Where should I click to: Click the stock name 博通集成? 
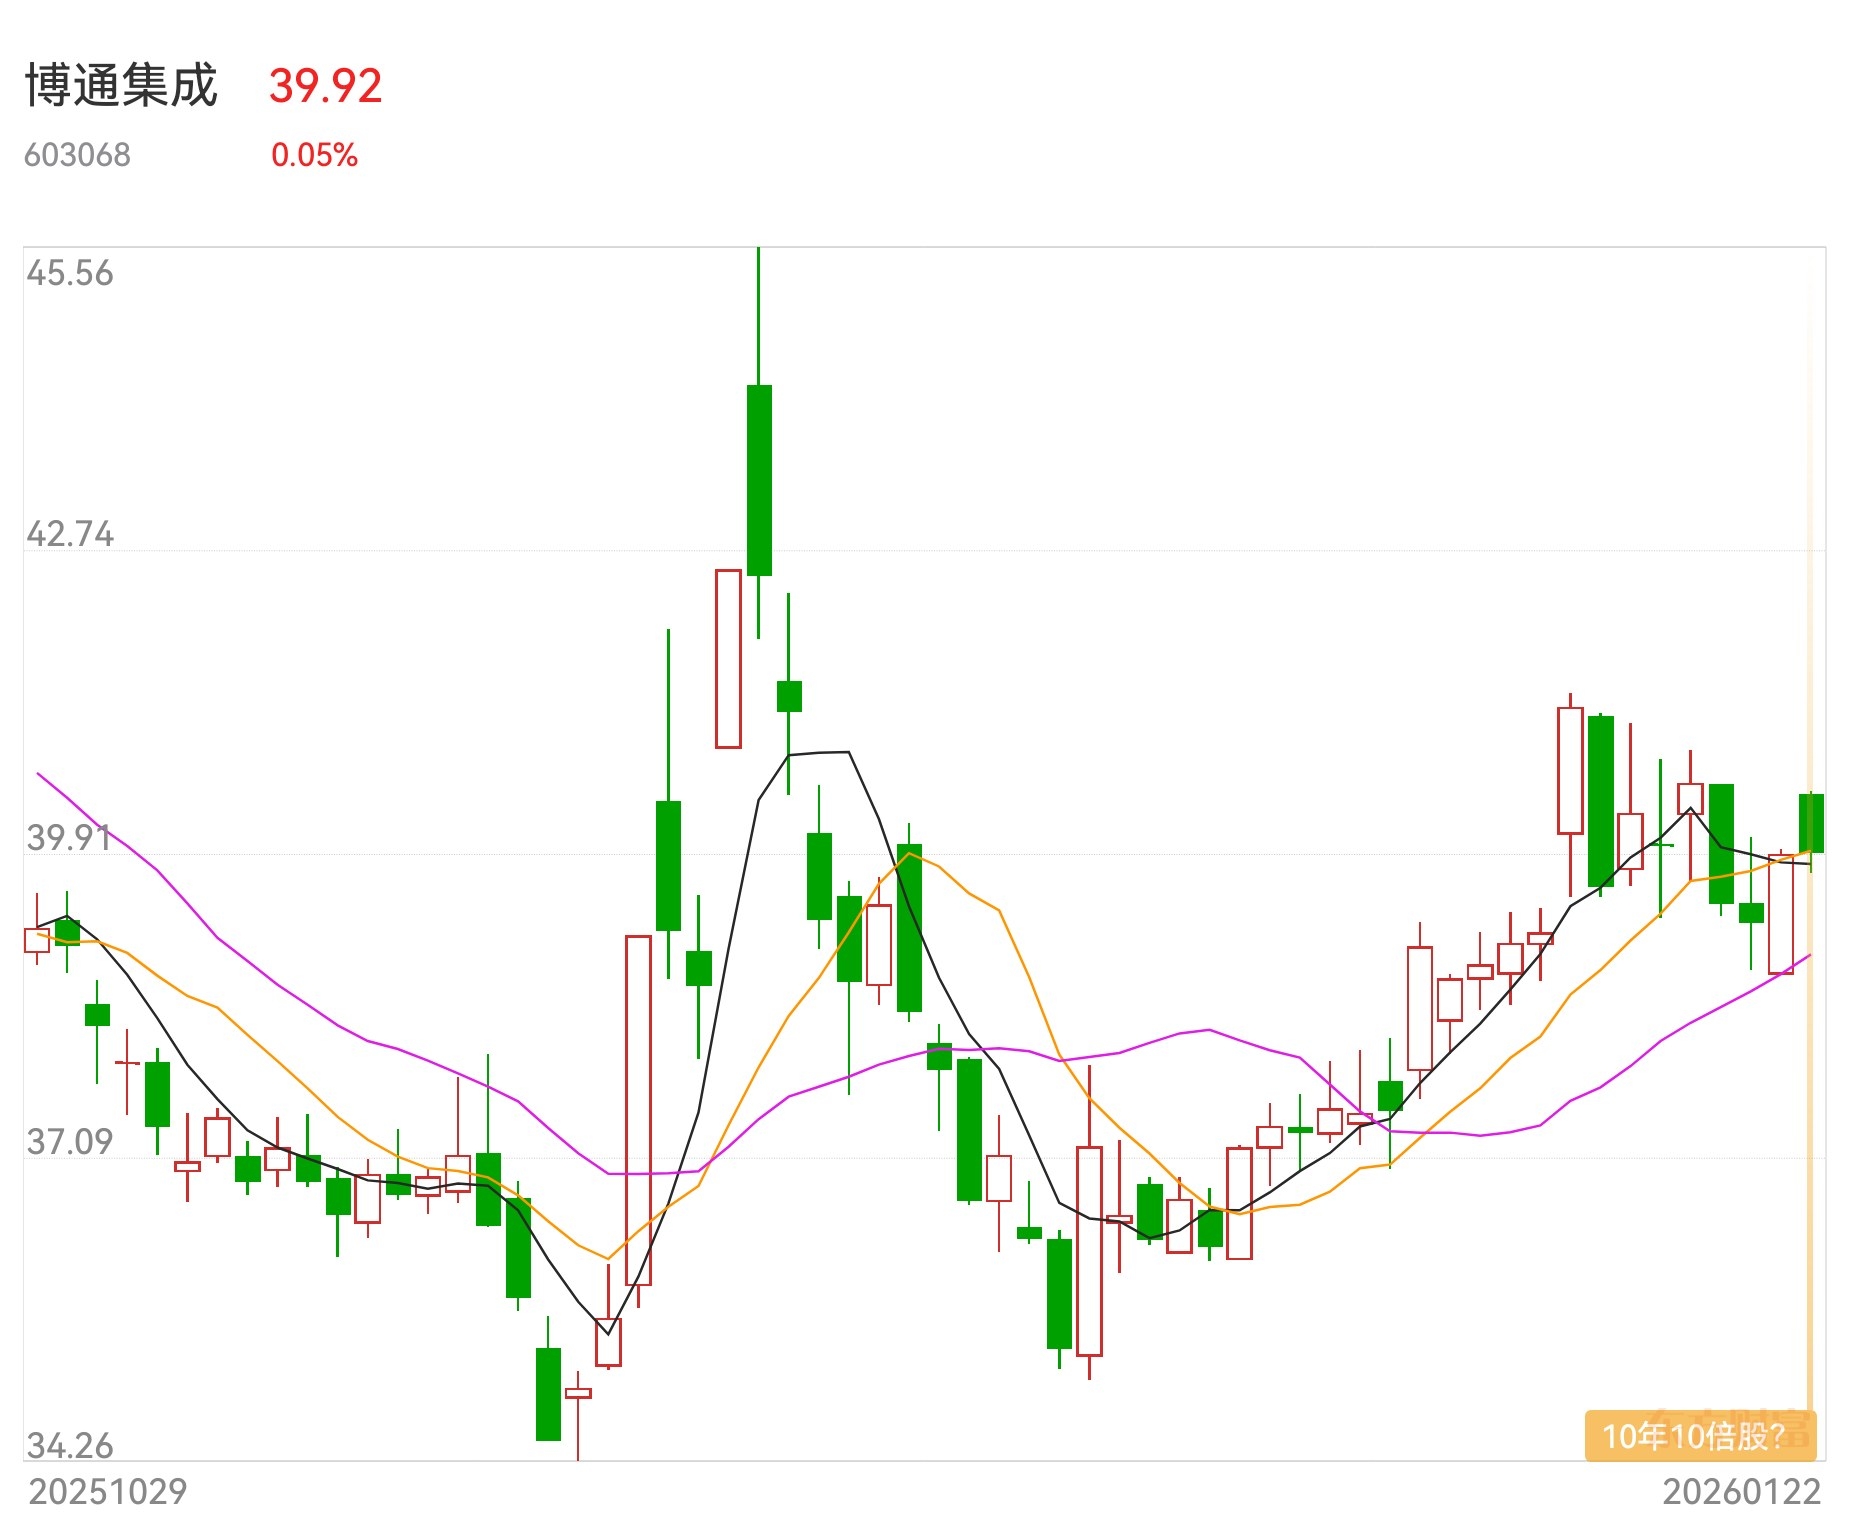[121, 86]
